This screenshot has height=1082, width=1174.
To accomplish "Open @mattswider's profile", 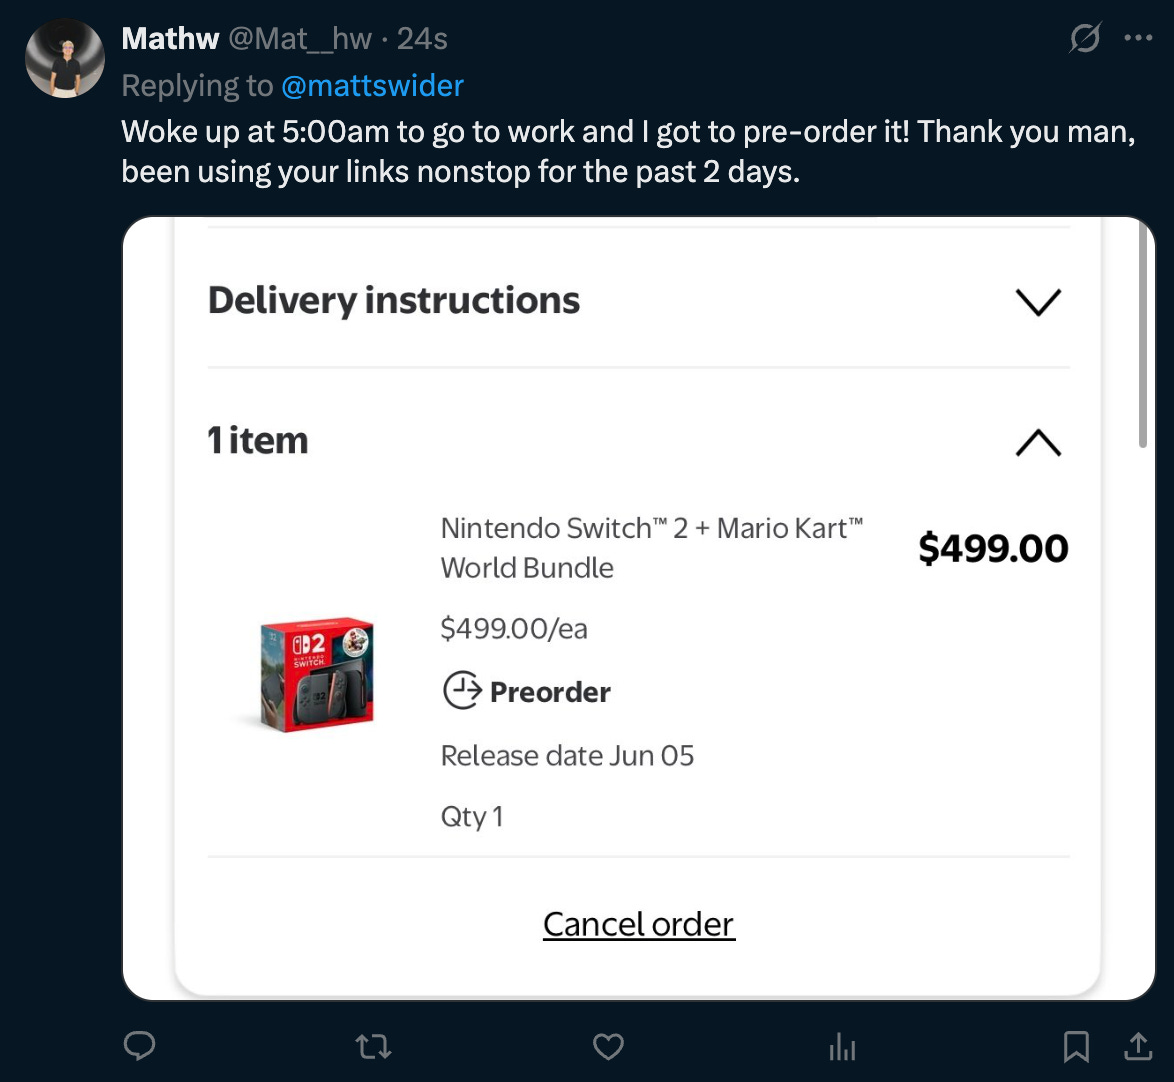I will click(x=374, y=85).
